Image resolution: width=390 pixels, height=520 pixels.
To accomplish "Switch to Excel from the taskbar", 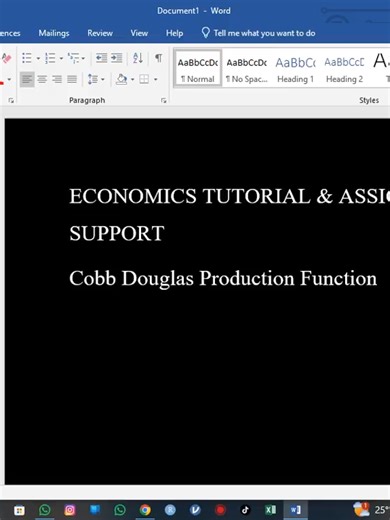I will [270, 510].
